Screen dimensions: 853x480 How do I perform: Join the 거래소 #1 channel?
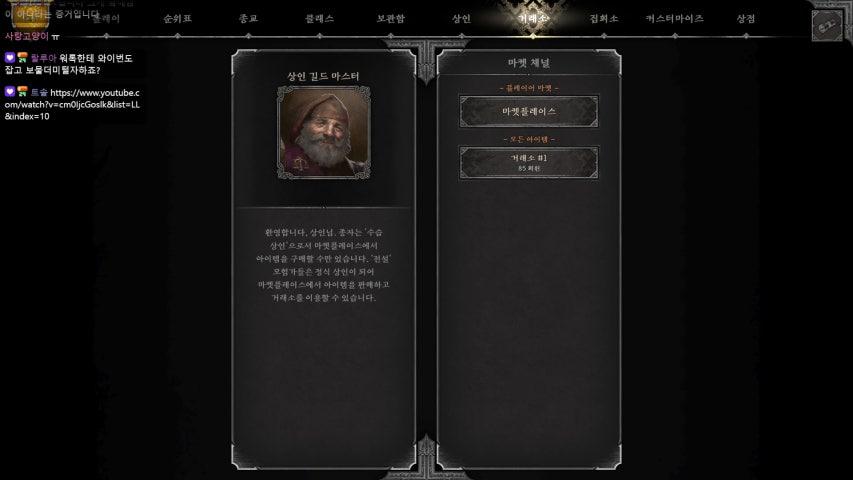pyautogui.click(x=529, y=162)
